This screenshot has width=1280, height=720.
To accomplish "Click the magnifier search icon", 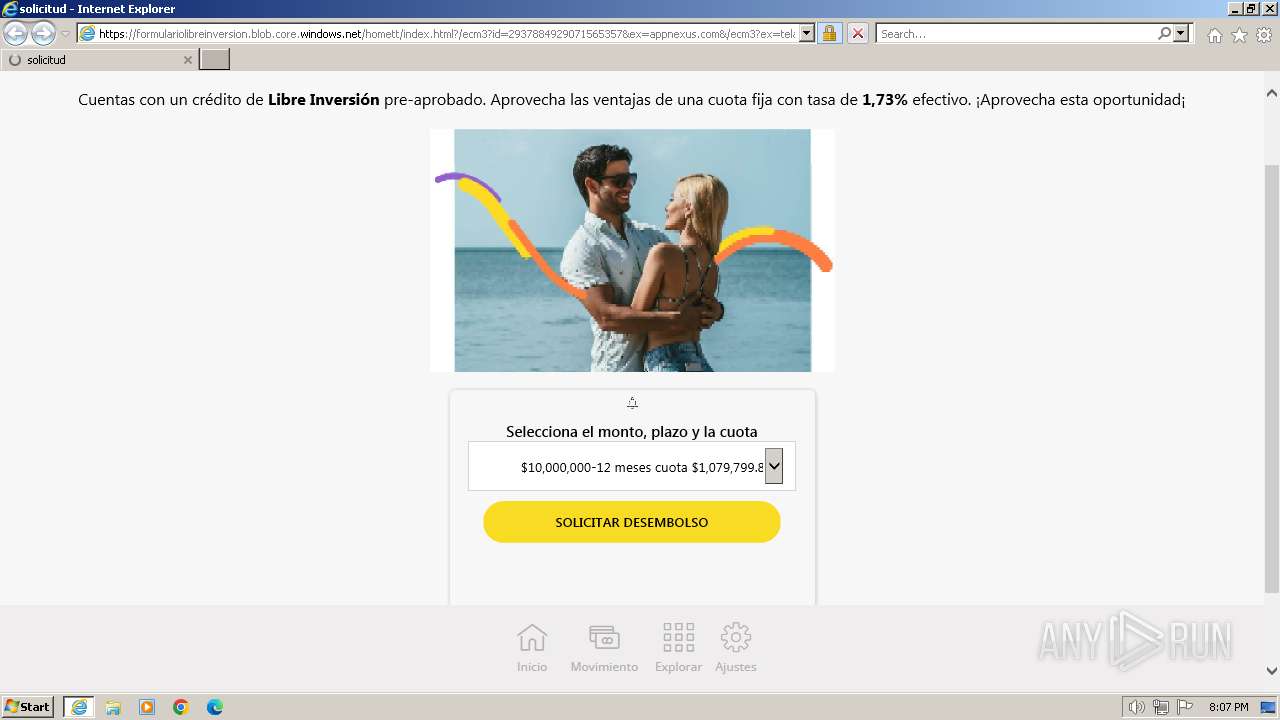I will pos(1164,34).
